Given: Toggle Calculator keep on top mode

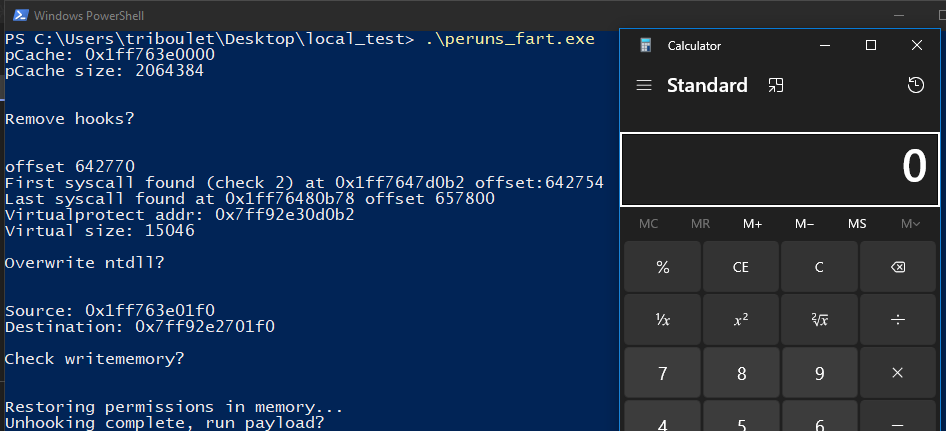Looking at the screenshot, I should click(x=775, y=86).
